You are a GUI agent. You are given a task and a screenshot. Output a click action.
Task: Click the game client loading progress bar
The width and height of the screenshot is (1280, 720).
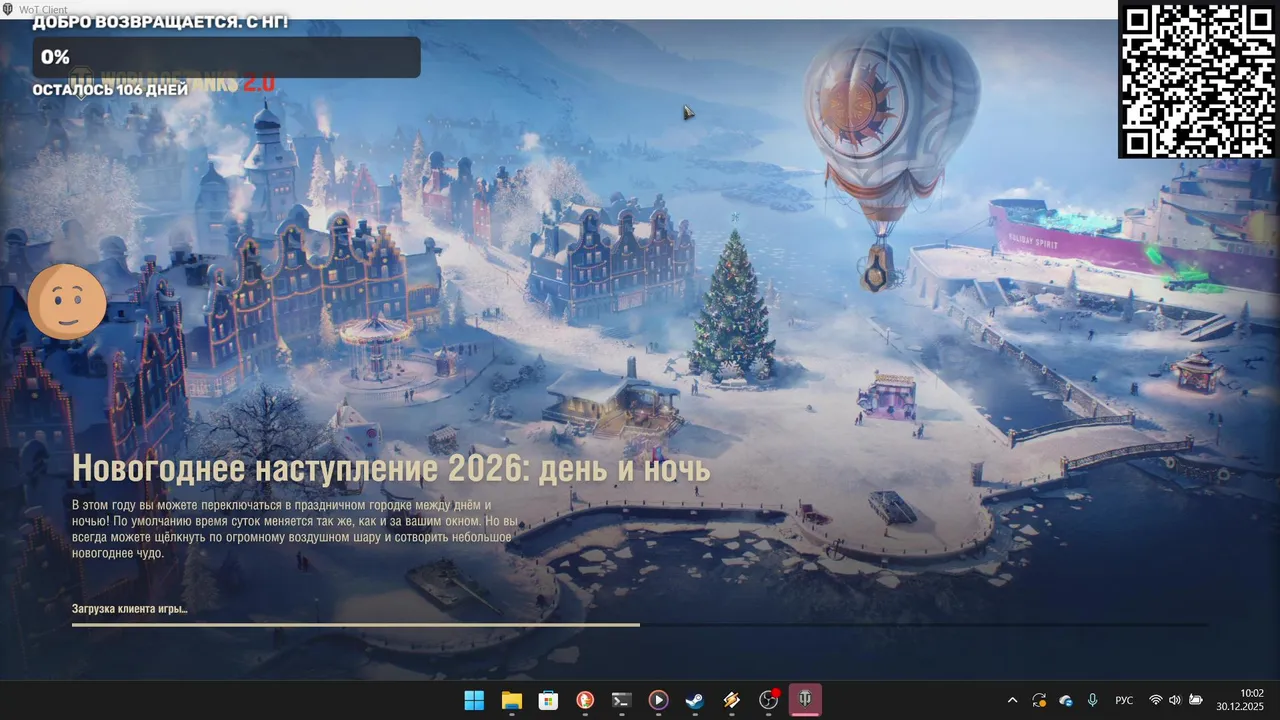[640, 625]
